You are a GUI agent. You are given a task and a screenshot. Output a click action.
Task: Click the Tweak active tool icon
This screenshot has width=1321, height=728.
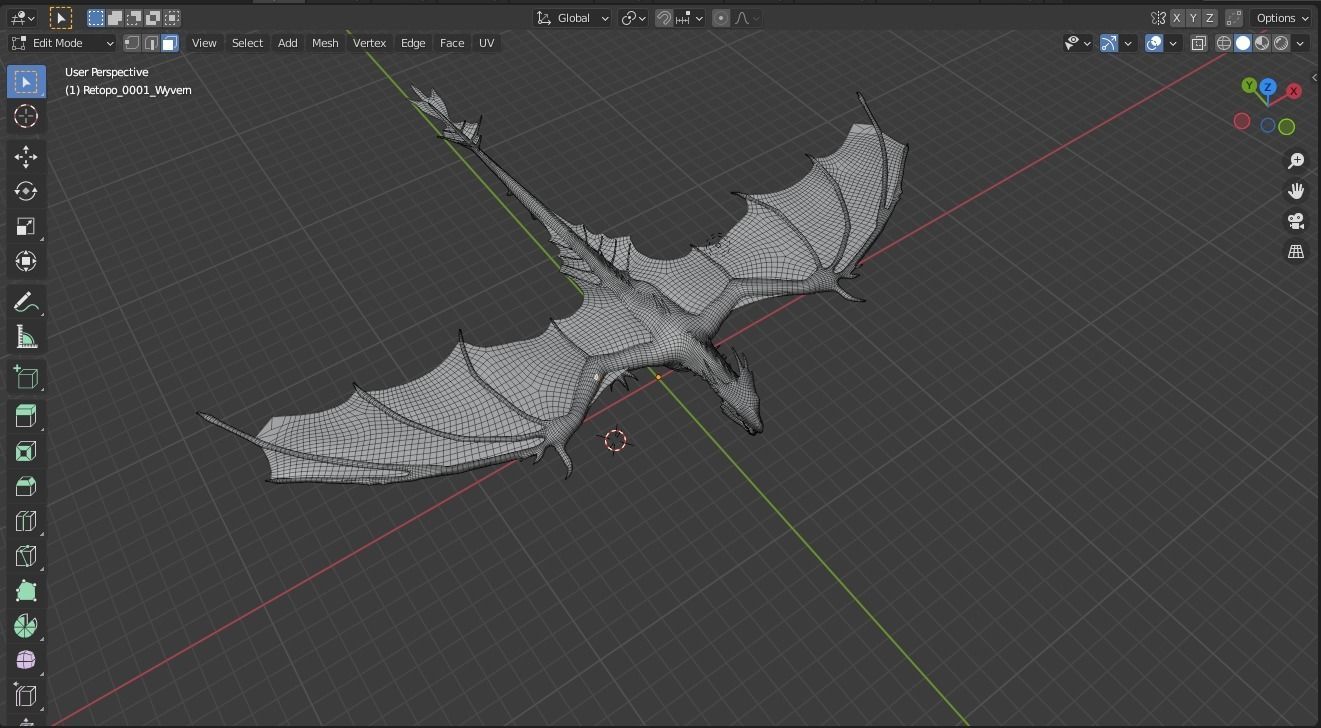coord(60,18)
